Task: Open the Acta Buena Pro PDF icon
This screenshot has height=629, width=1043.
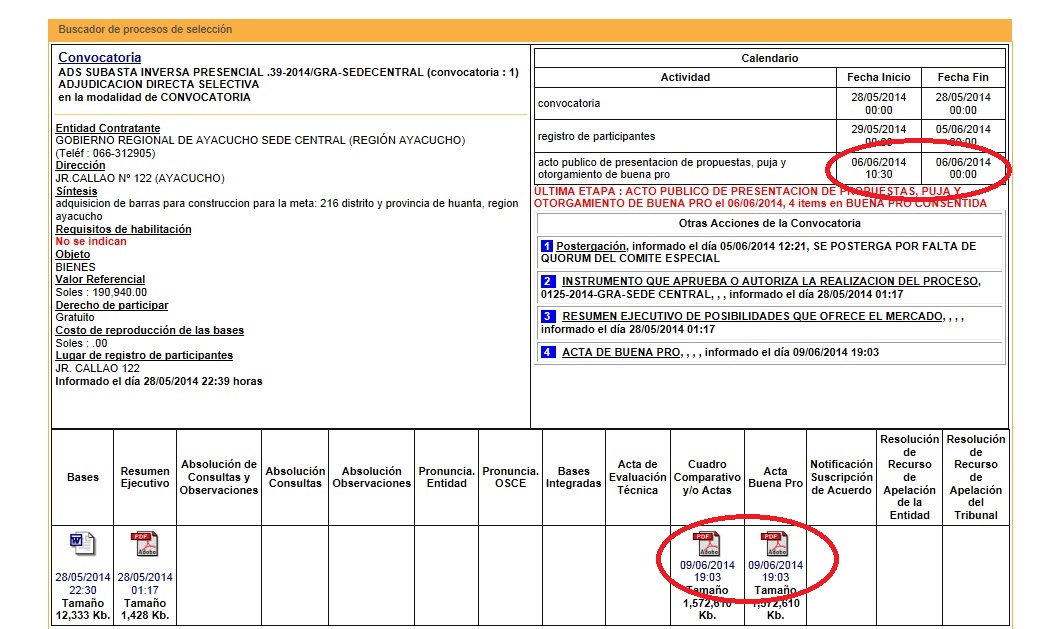Action: 775,544
